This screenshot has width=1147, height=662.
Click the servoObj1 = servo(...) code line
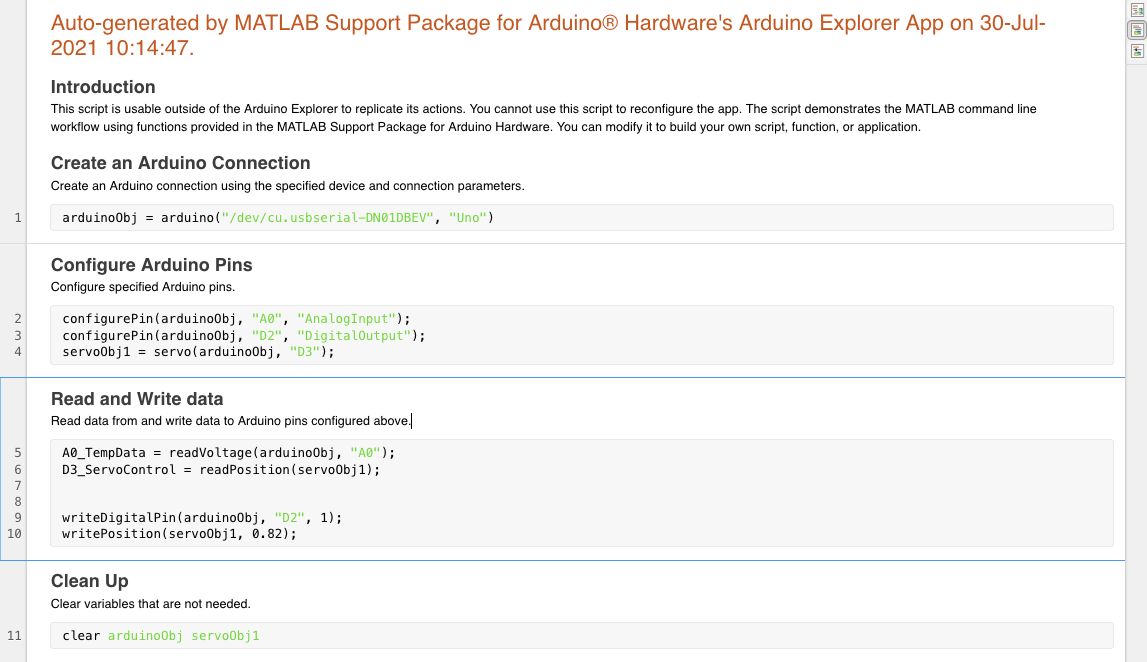(198, 352)
